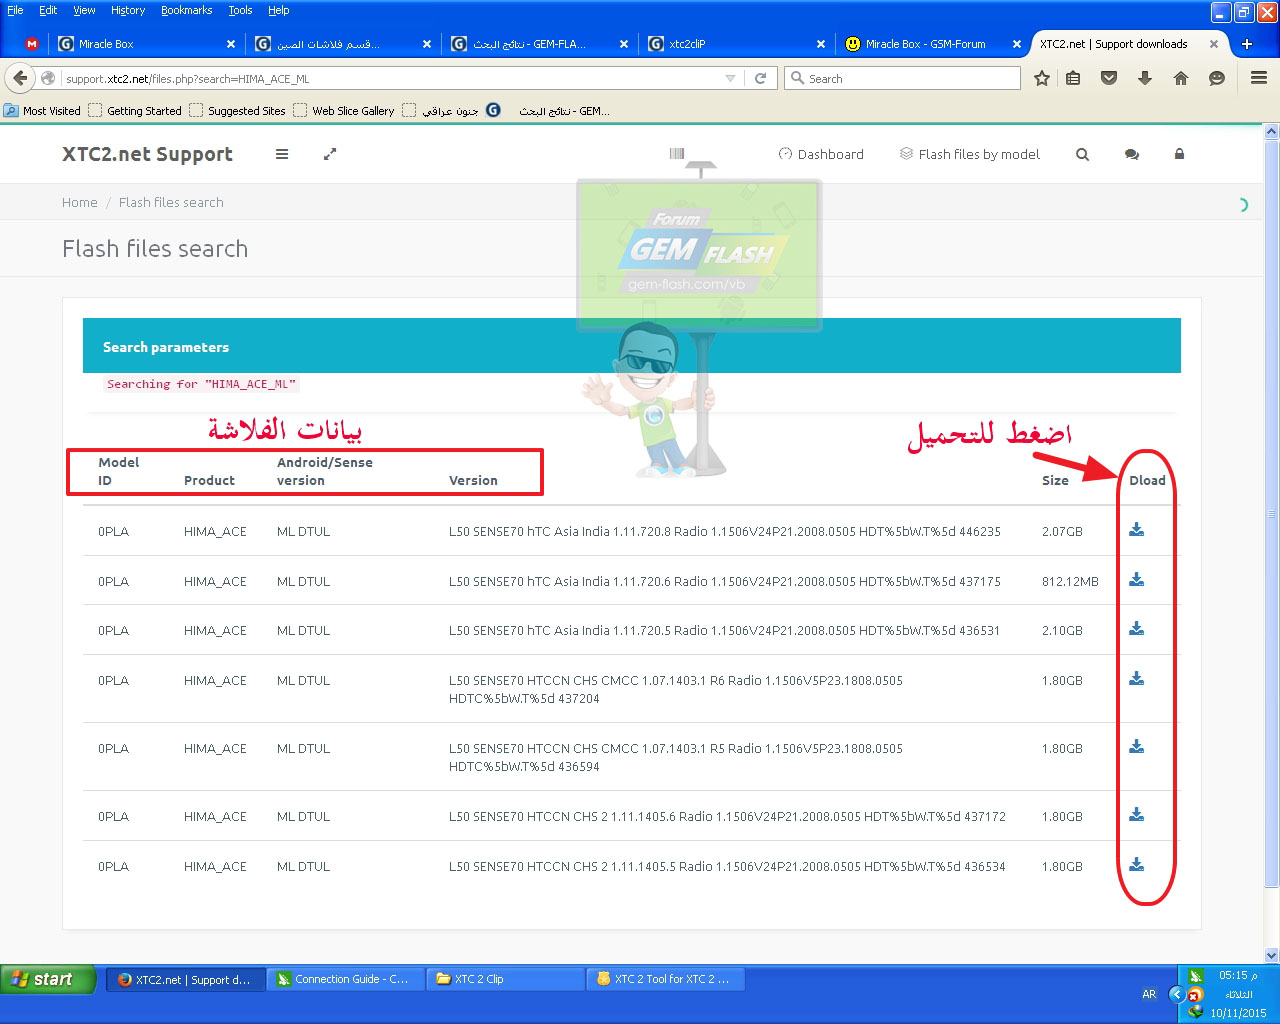This screenshot has width=1280, height=1024.
Task: Switch to the first Miracle Box tab
Action: [x=145, y=44]
